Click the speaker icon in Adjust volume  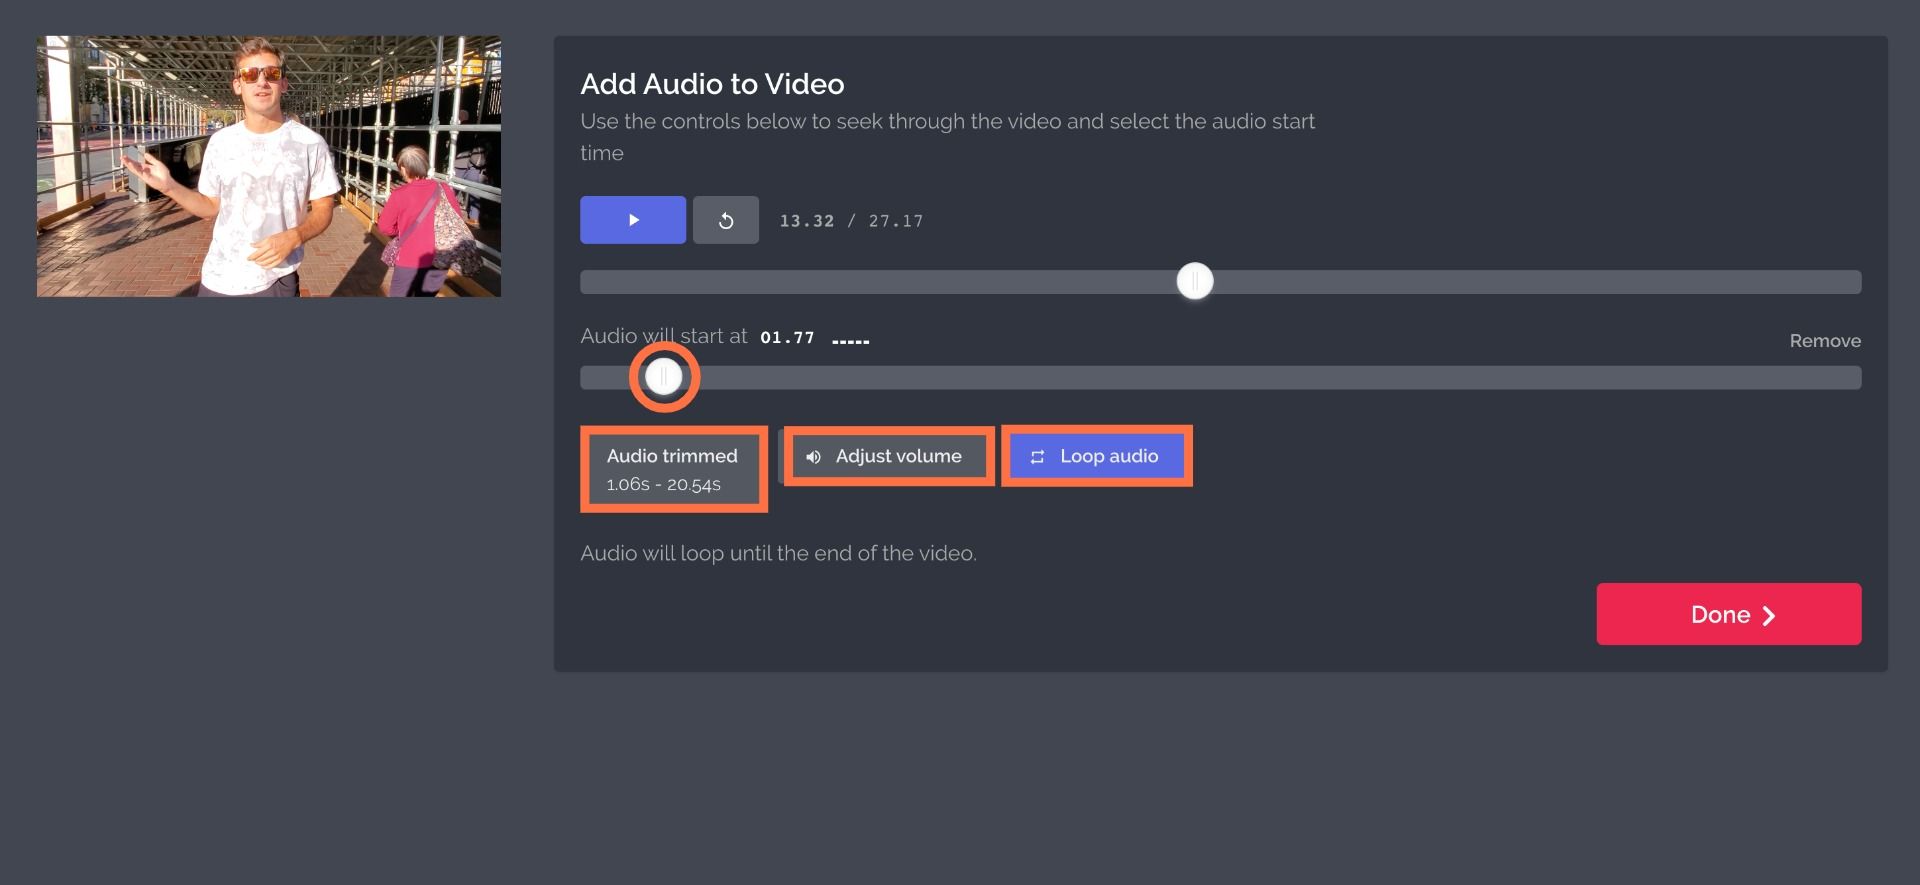coord(814,457)
